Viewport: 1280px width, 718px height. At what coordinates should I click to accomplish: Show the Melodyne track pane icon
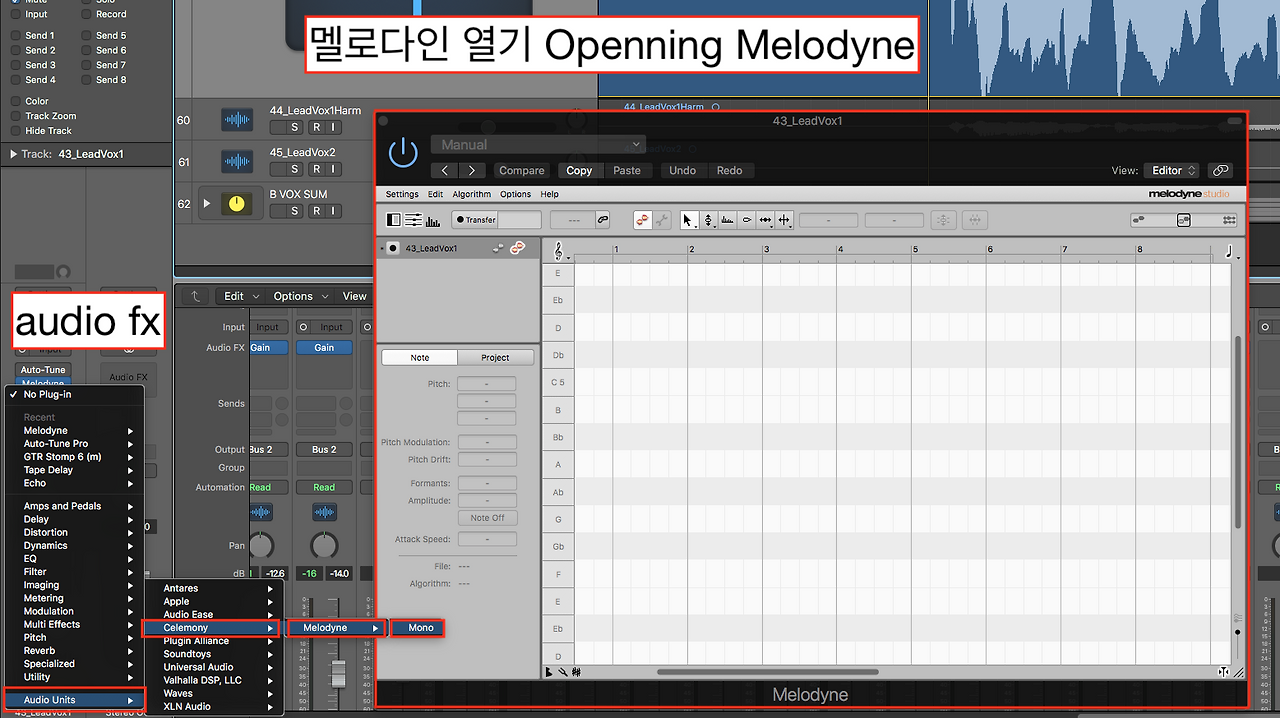393,220
